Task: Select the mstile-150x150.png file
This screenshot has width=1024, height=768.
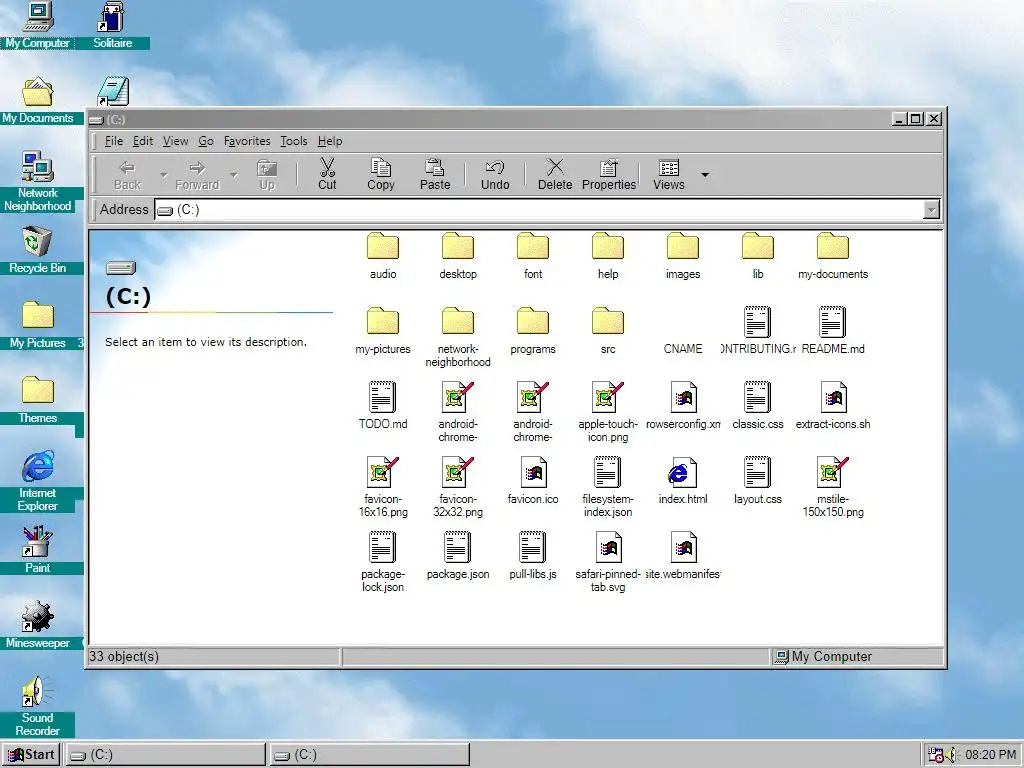Action: pos(833,487)
